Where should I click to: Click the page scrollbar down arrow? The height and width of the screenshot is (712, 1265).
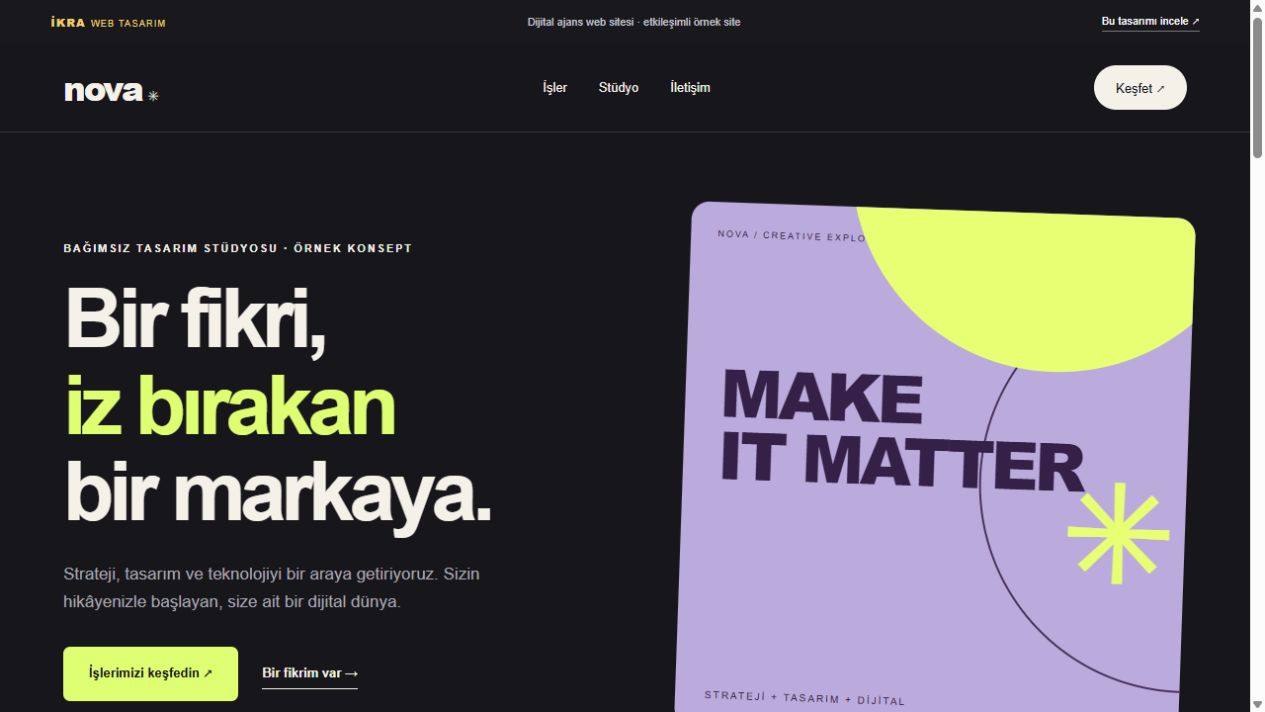click(1257, 704)
